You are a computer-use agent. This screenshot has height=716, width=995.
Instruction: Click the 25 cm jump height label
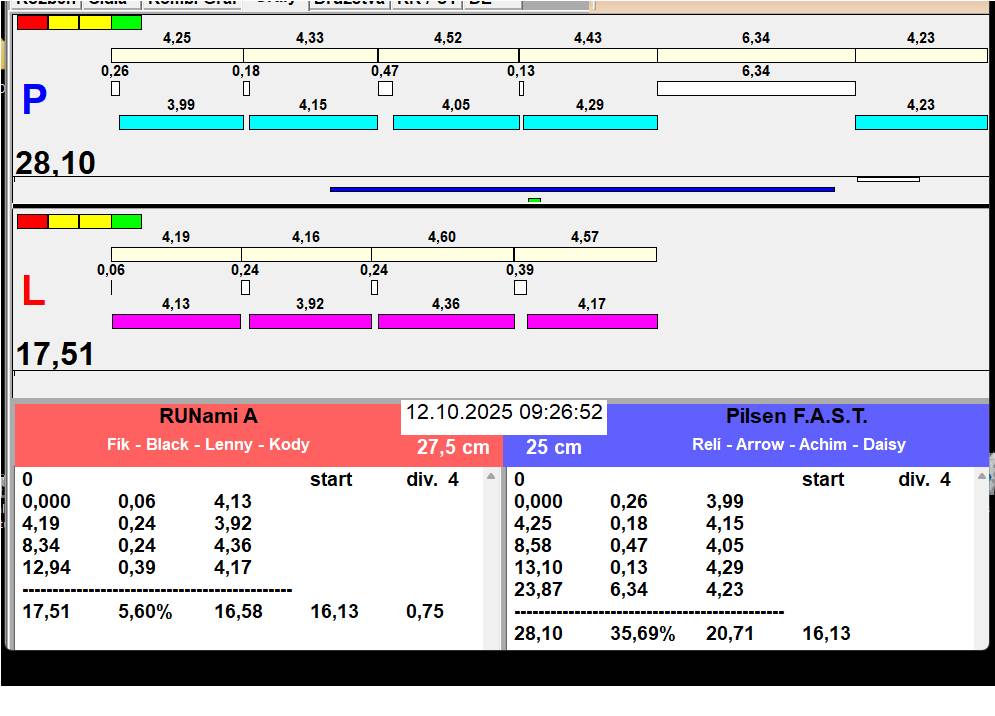click(554, 447)
